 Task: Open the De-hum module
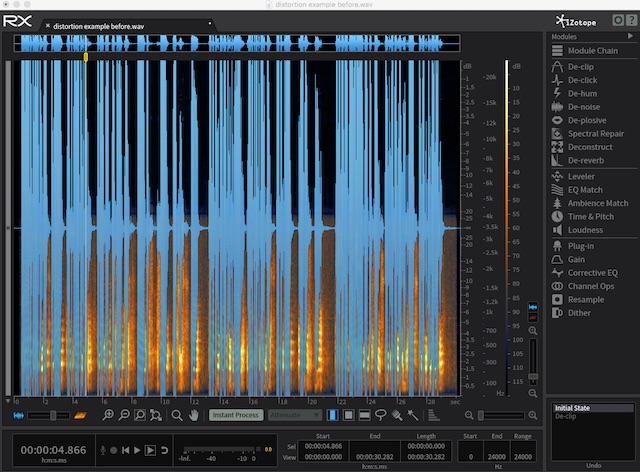(581, 93)
